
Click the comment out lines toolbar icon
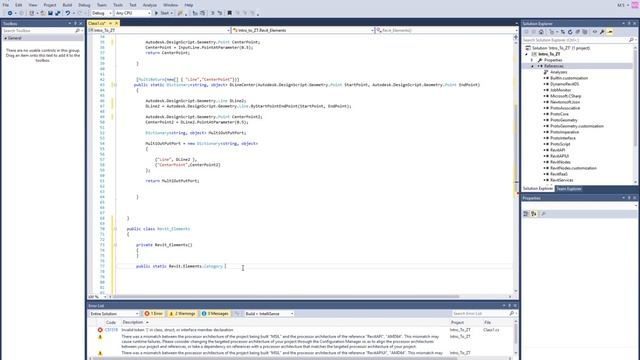click(x=212, y=13)
